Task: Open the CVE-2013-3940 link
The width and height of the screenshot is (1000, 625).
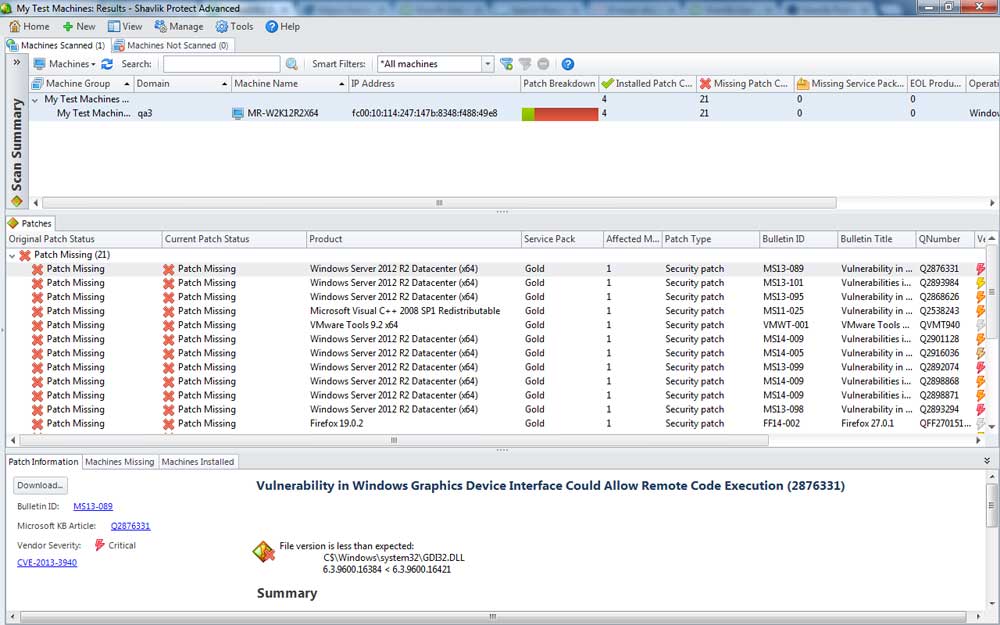Action: pyautogui.click(x=47, y=562)
